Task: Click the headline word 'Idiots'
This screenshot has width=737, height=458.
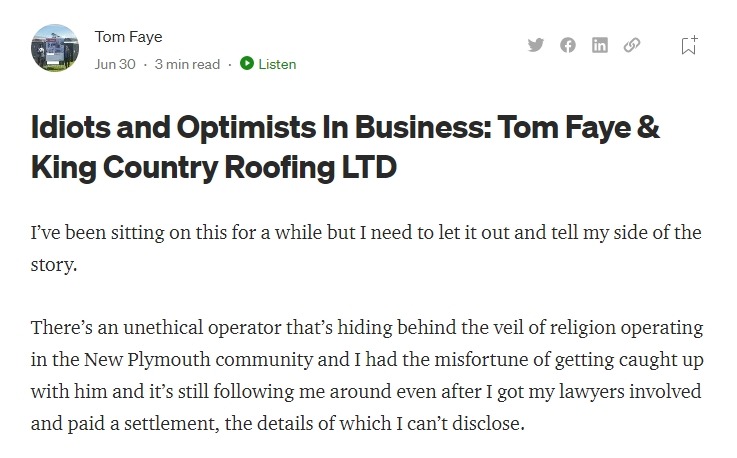Action: [71, 127]
